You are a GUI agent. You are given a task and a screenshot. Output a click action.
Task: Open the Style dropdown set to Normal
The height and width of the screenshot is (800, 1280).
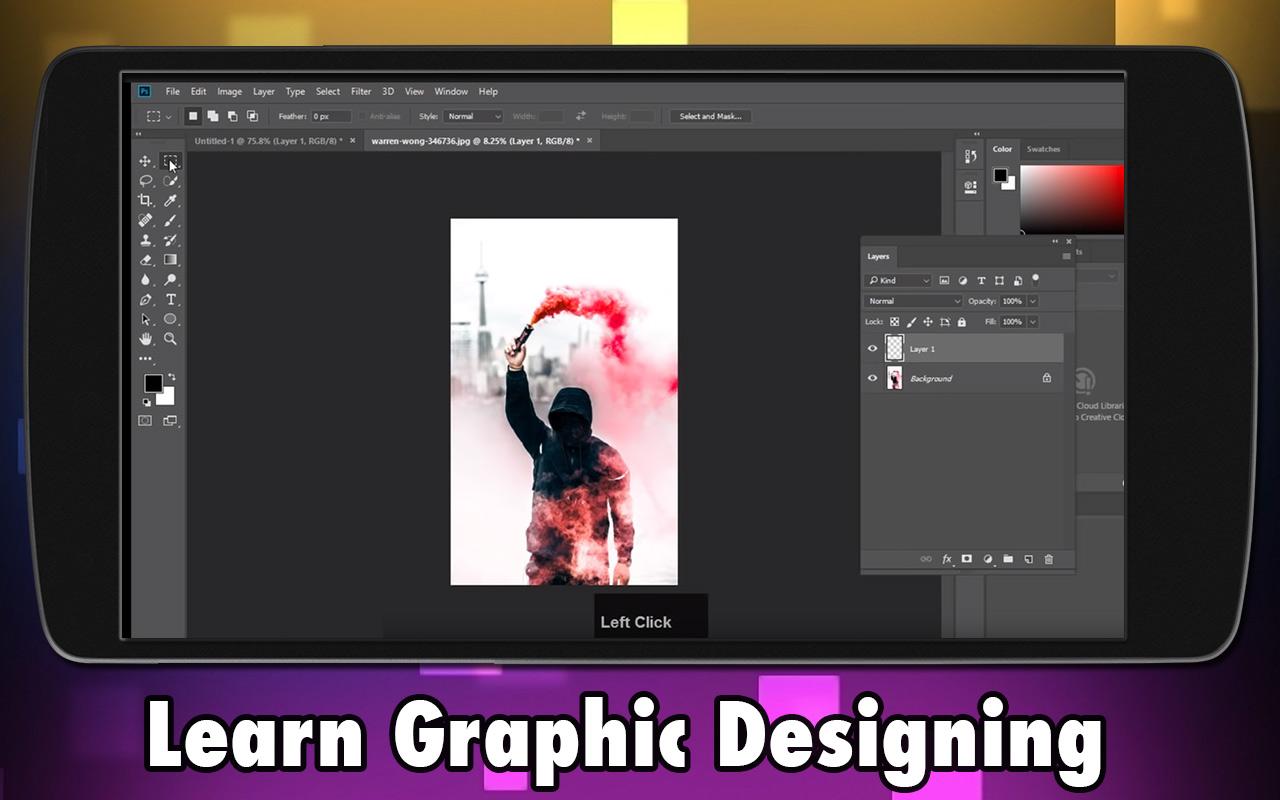(473, 116)
